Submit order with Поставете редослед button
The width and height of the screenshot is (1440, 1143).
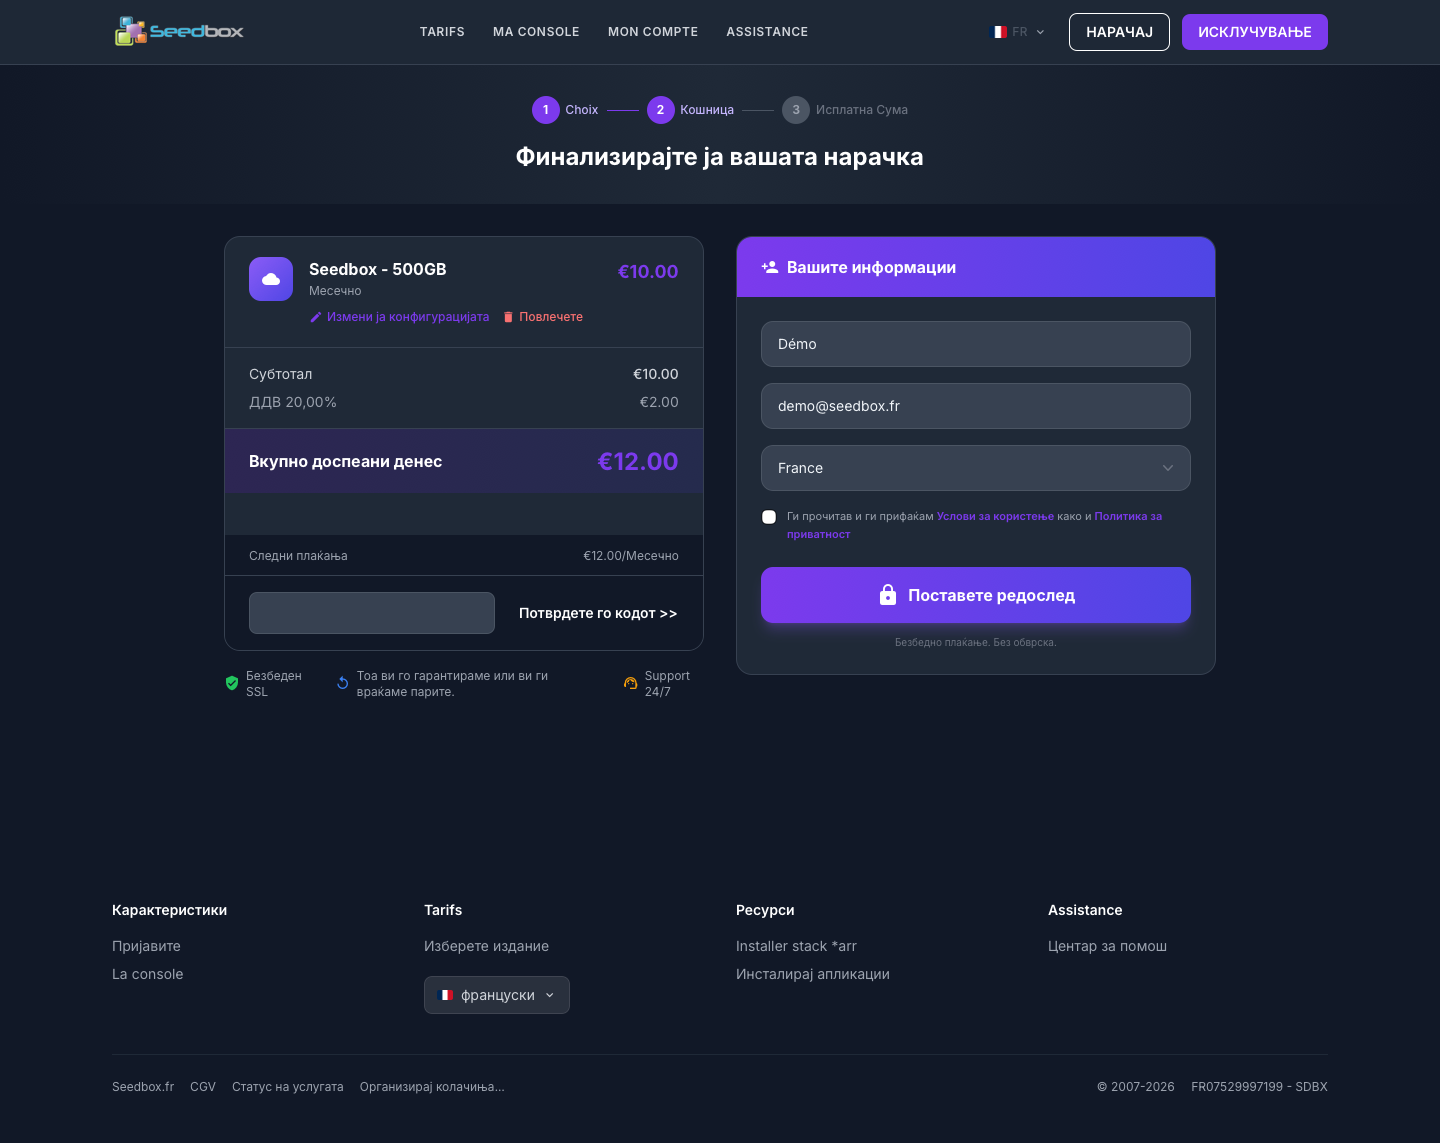[x=976, y=595]
